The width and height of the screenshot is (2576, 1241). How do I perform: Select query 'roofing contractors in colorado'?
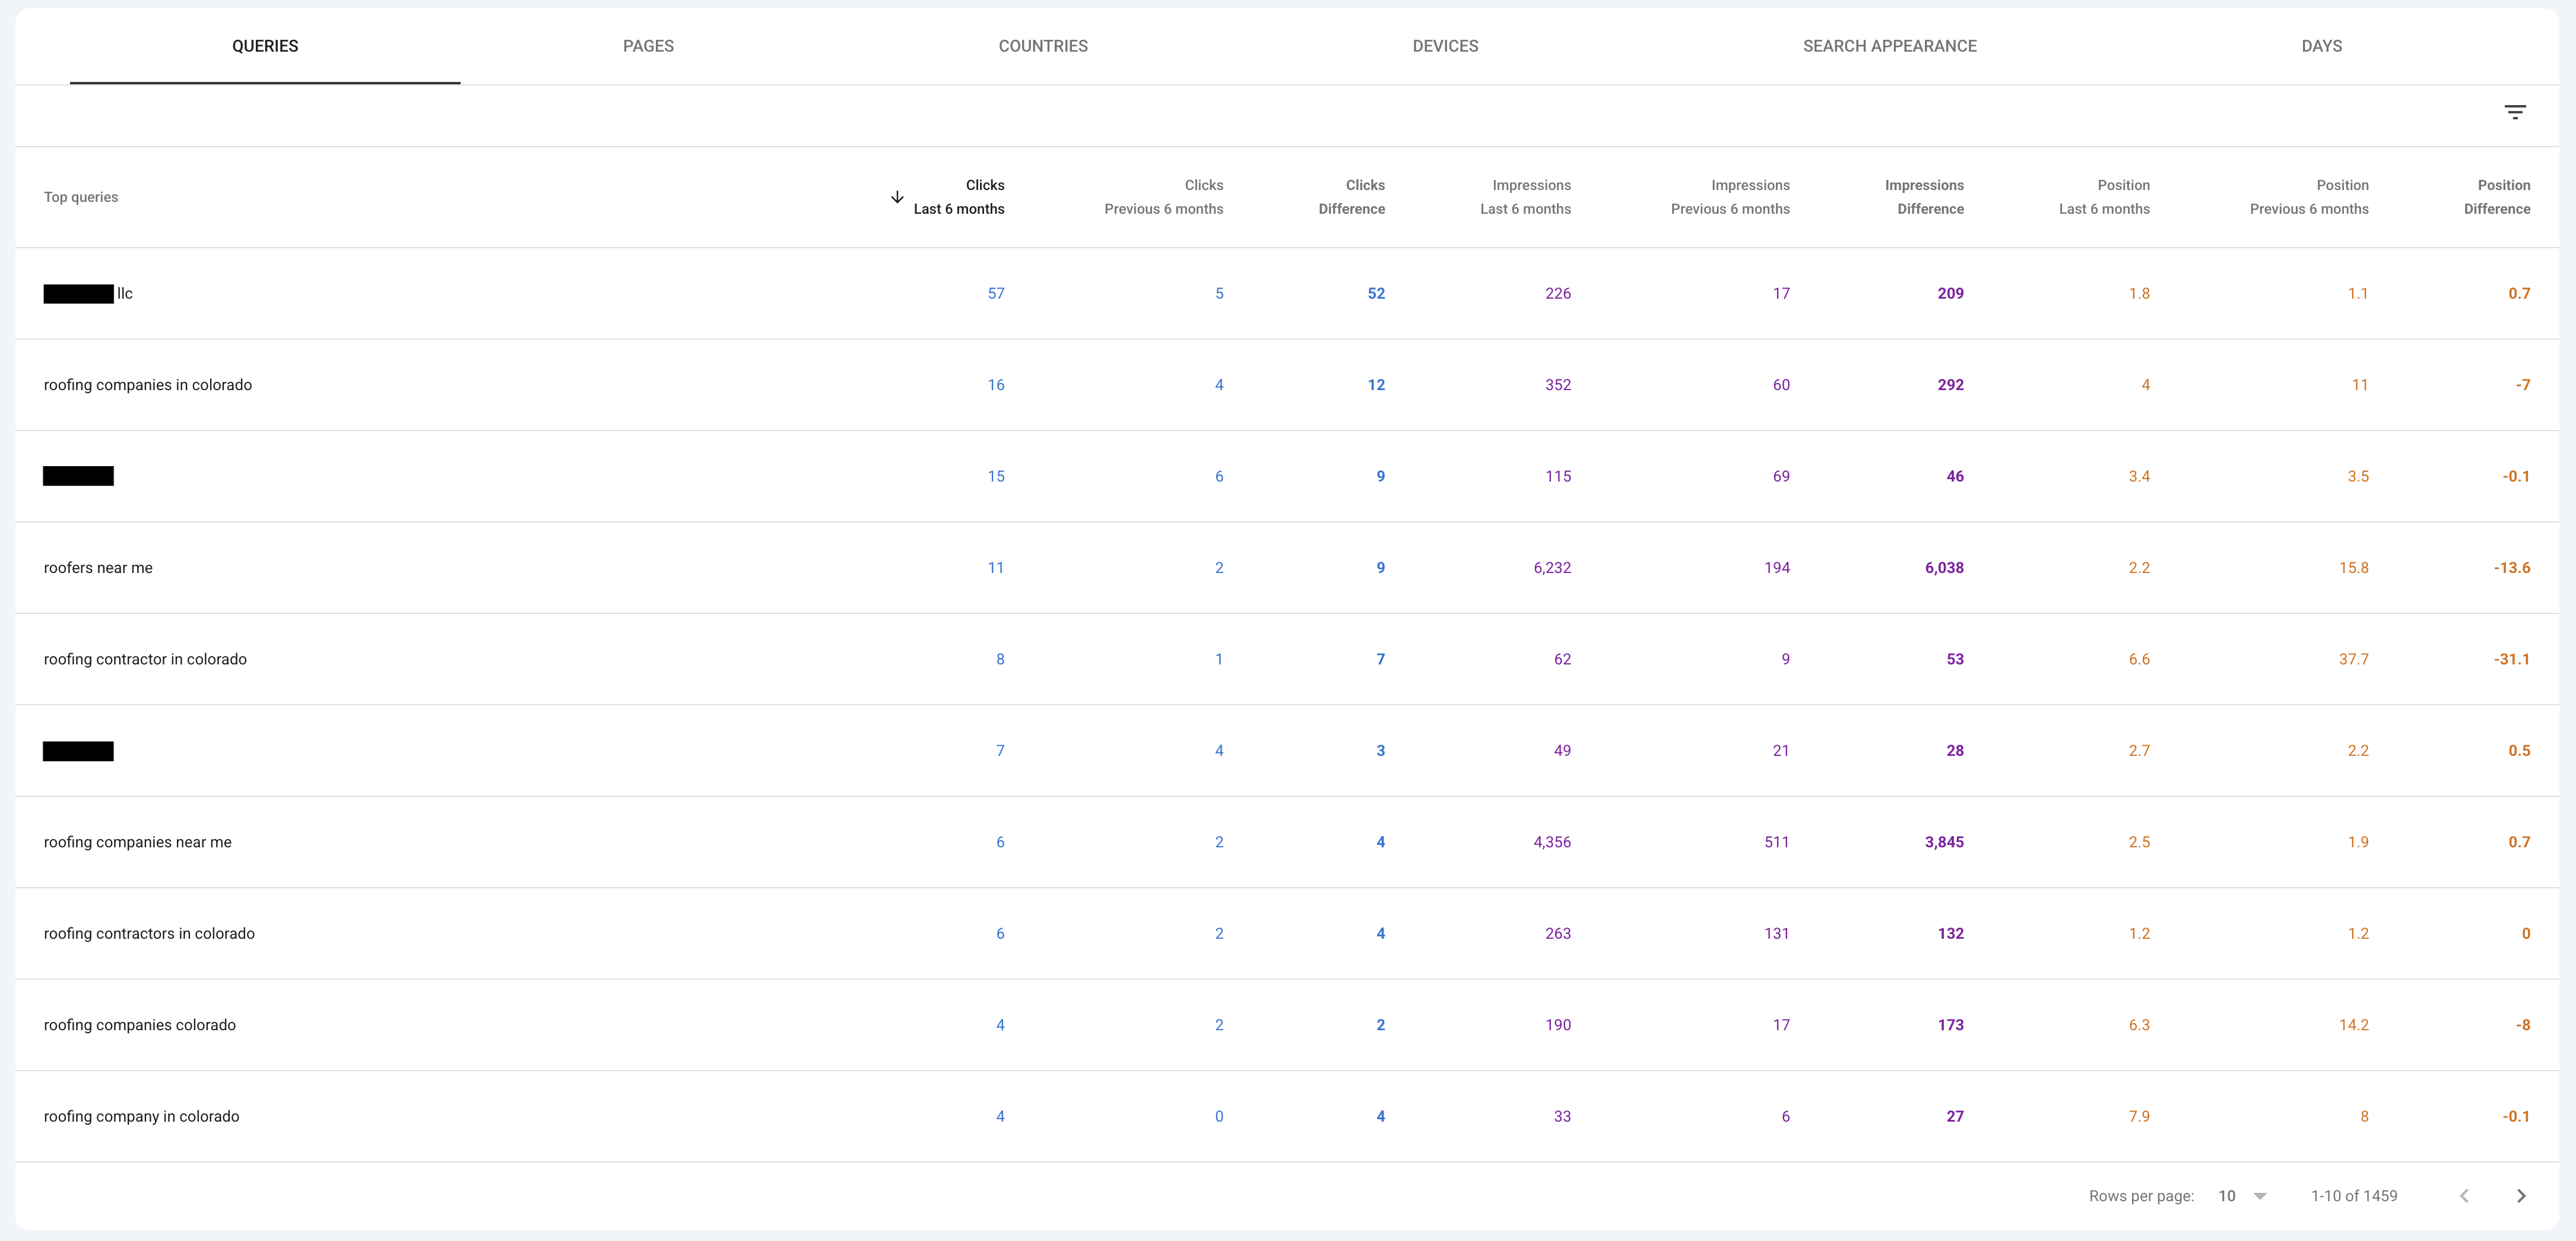pyautogui.click(x=149, y=934)
